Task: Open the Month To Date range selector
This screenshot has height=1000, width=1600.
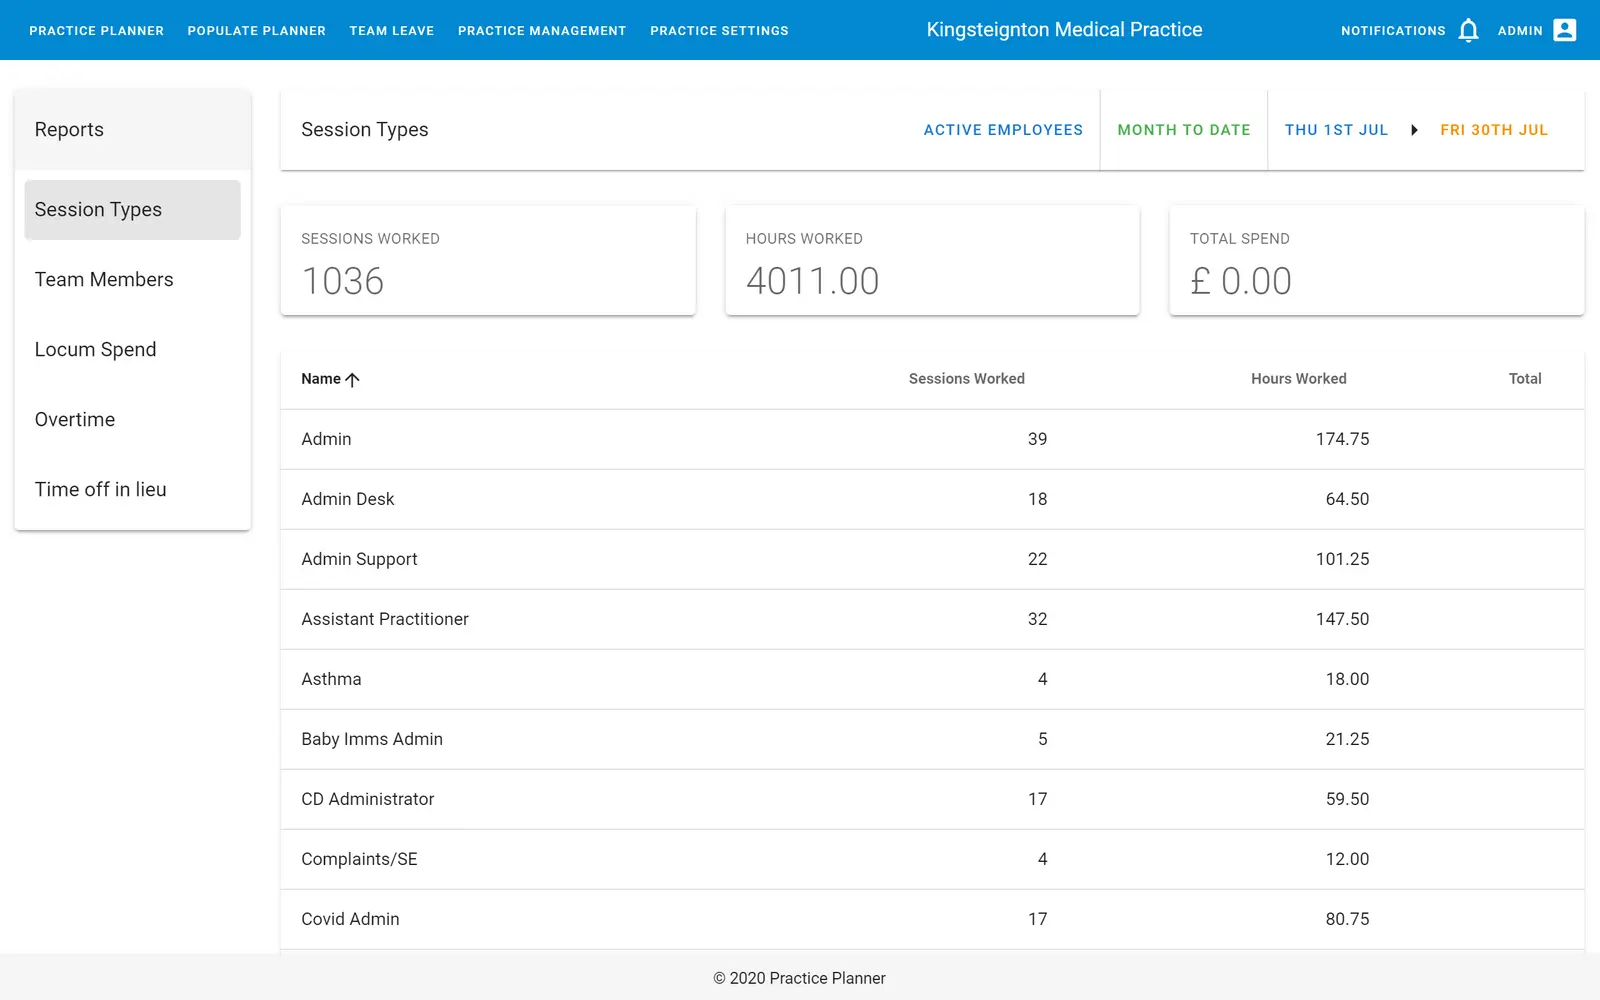Action: click(1183, 130)
